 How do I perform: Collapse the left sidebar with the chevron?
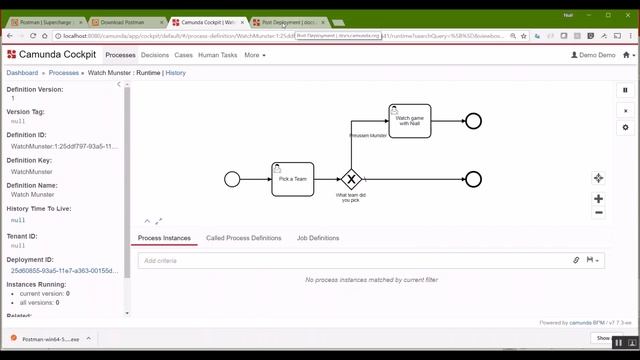(119, 84)
